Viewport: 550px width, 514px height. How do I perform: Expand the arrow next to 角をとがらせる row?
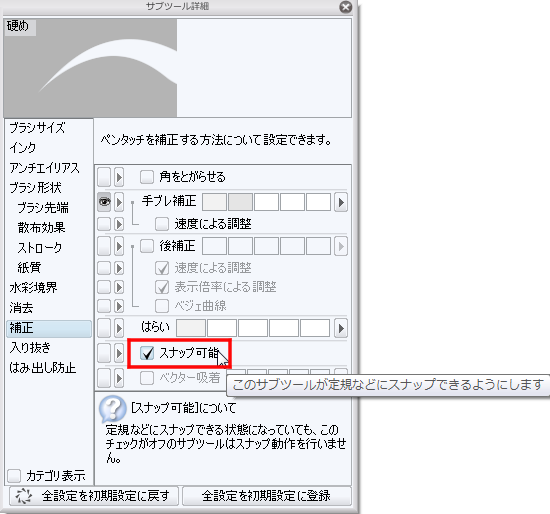[119, 177]
